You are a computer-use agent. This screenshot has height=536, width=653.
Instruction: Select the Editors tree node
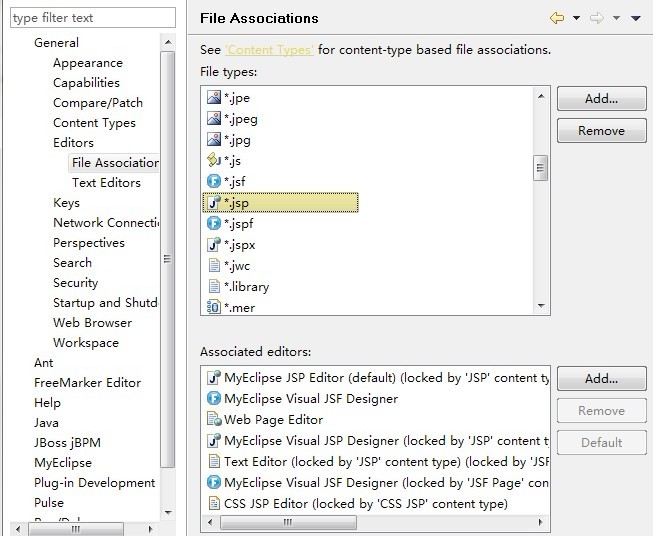coord(73,143)
